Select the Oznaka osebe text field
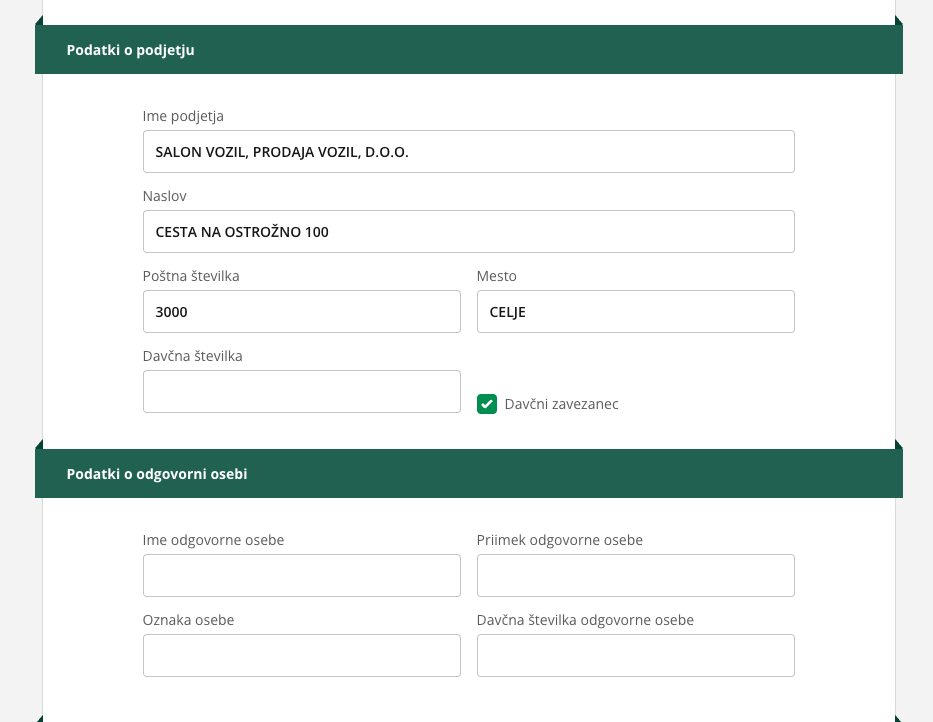Viewport: 933px width, 722px height. click(301, 656)
